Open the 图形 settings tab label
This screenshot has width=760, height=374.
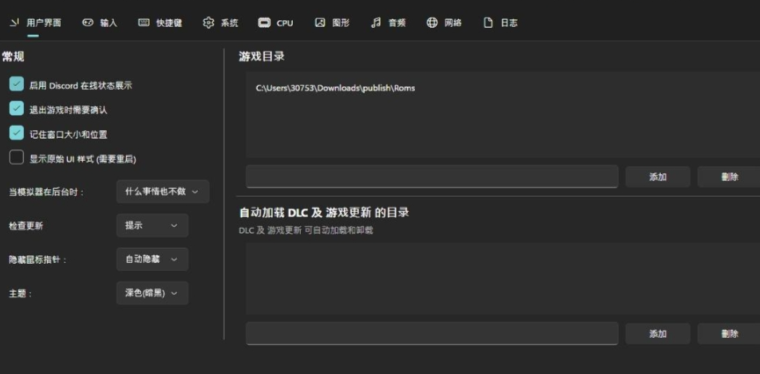(340, 23)
